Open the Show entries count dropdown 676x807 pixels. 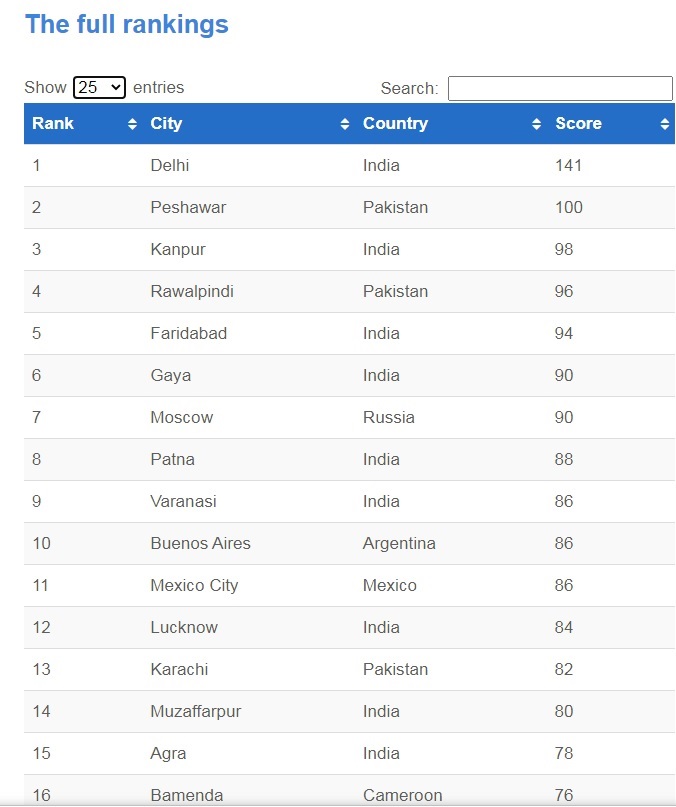coord(99,88)
